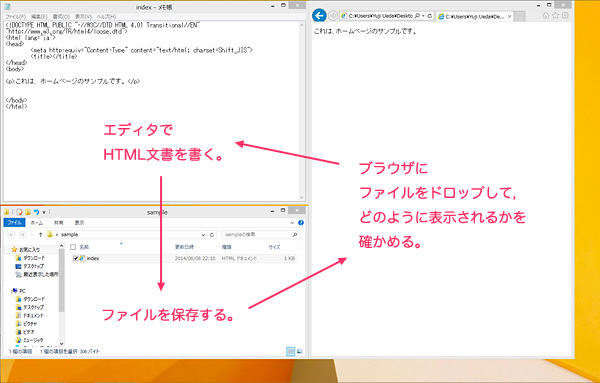Uncheck the index file checkbox
The height and width of the screenshot is (383, 600).
click(75, 259)
